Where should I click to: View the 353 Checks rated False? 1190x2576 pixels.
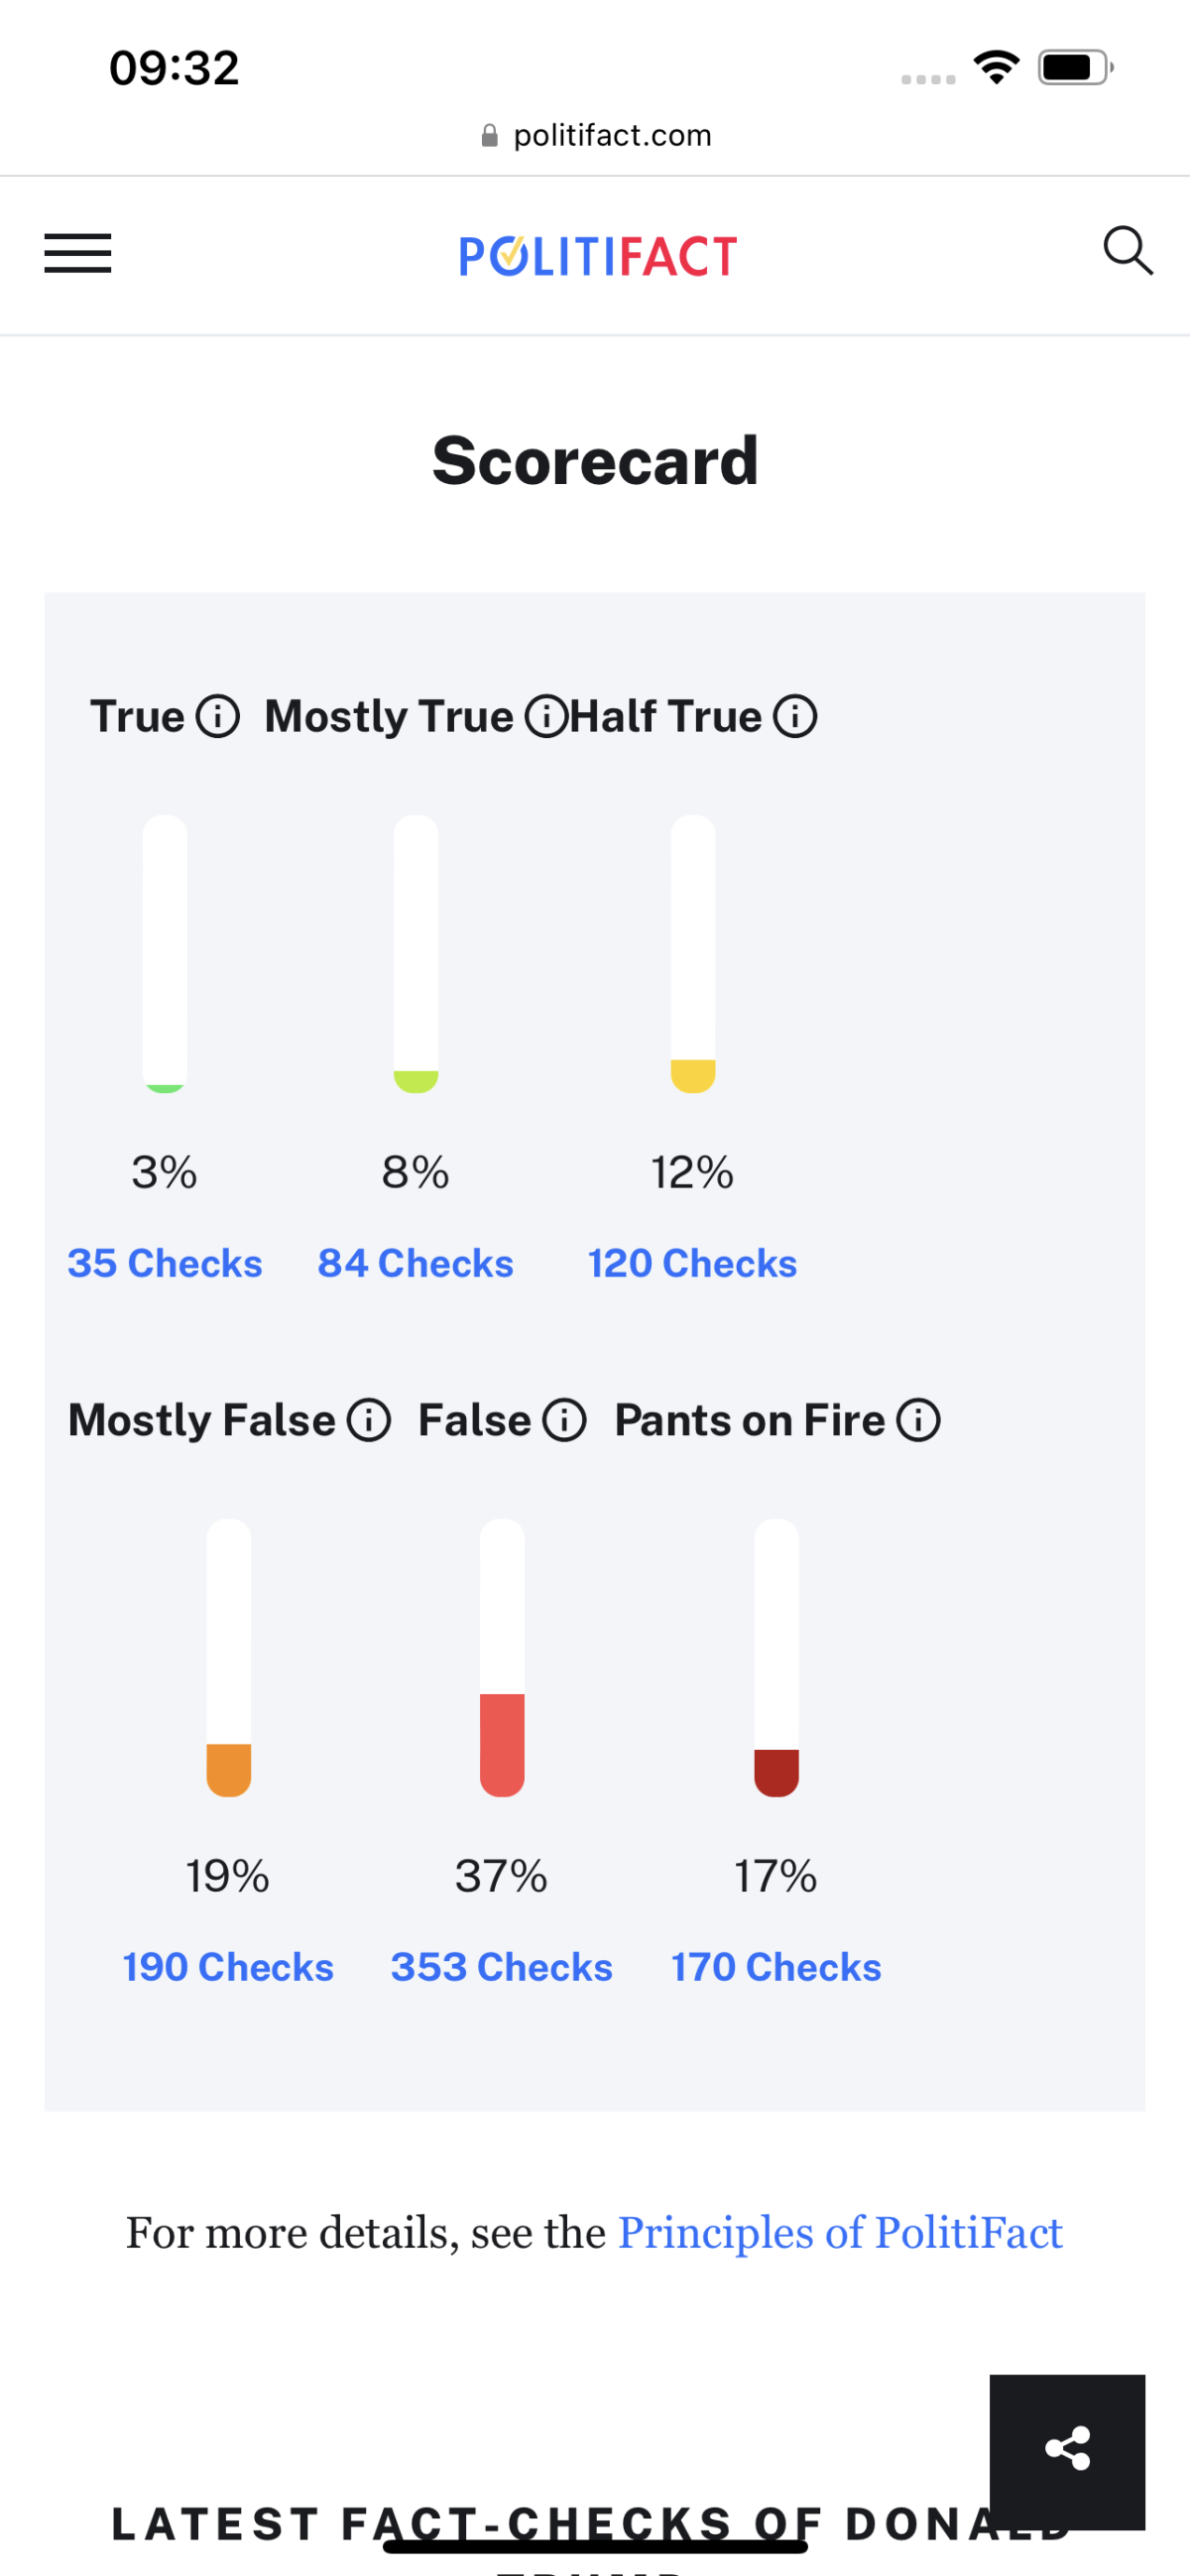(502, 1968)
